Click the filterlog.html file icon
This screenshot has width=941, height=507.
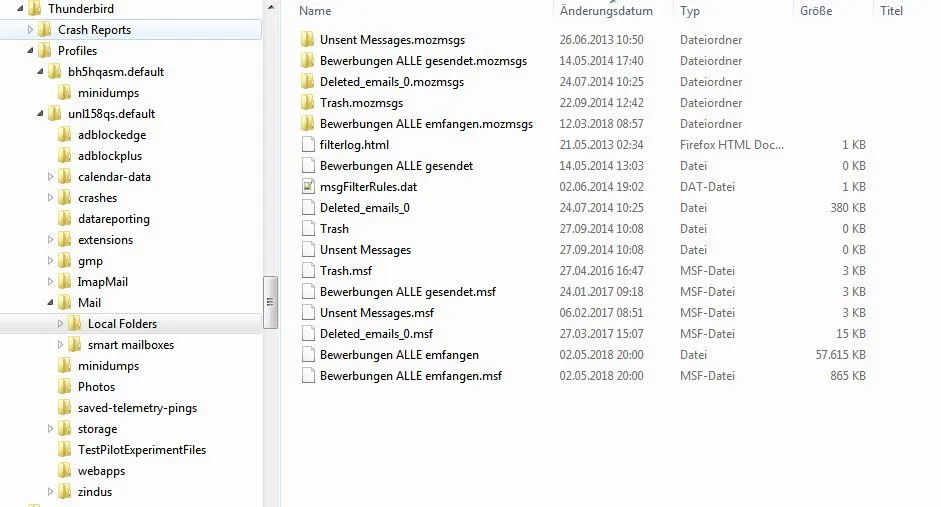308,145
